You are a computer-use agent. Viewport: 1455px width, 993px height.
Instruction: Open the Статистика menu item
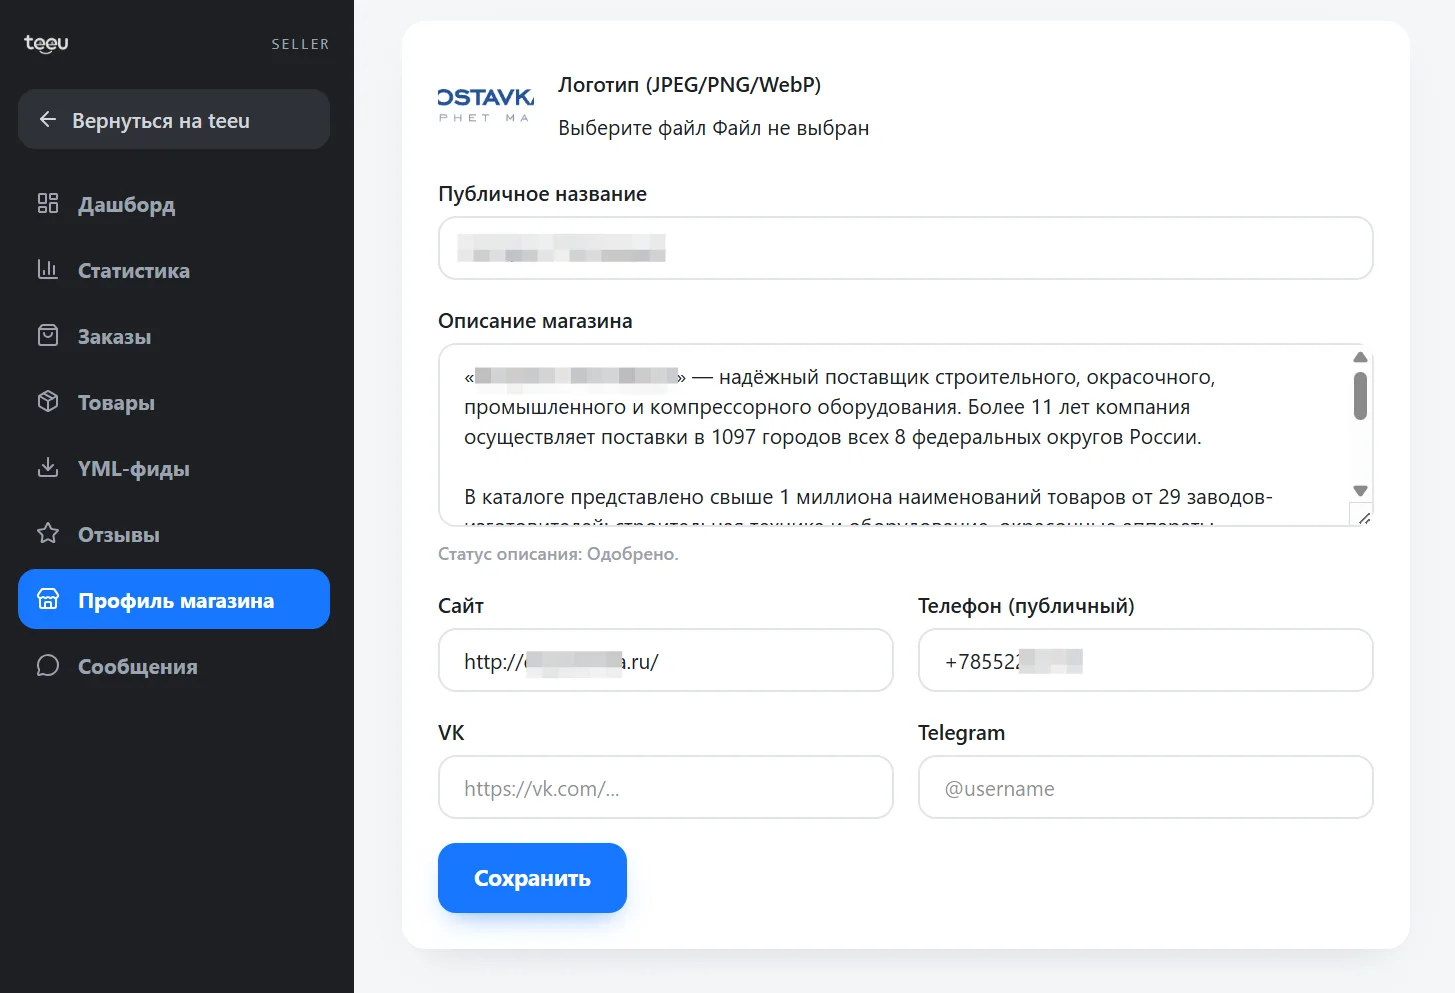tap(174, 270)
